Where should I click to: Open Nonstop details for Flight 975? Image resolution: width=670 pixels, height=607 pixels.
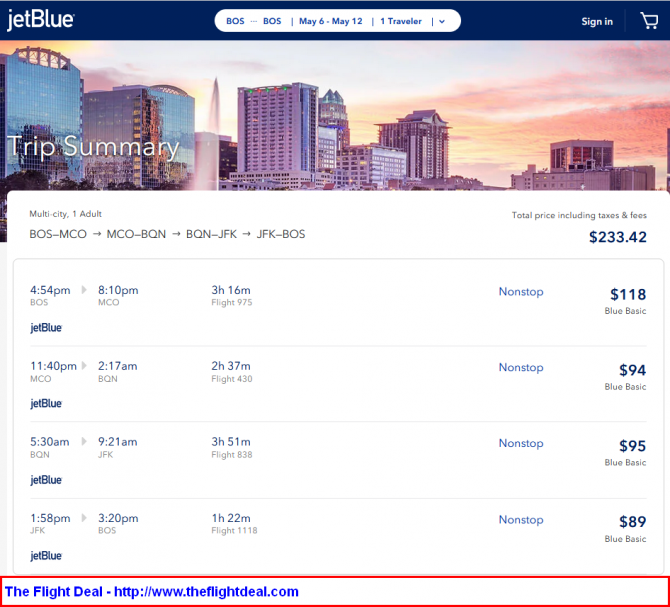[x=521, y=292]
